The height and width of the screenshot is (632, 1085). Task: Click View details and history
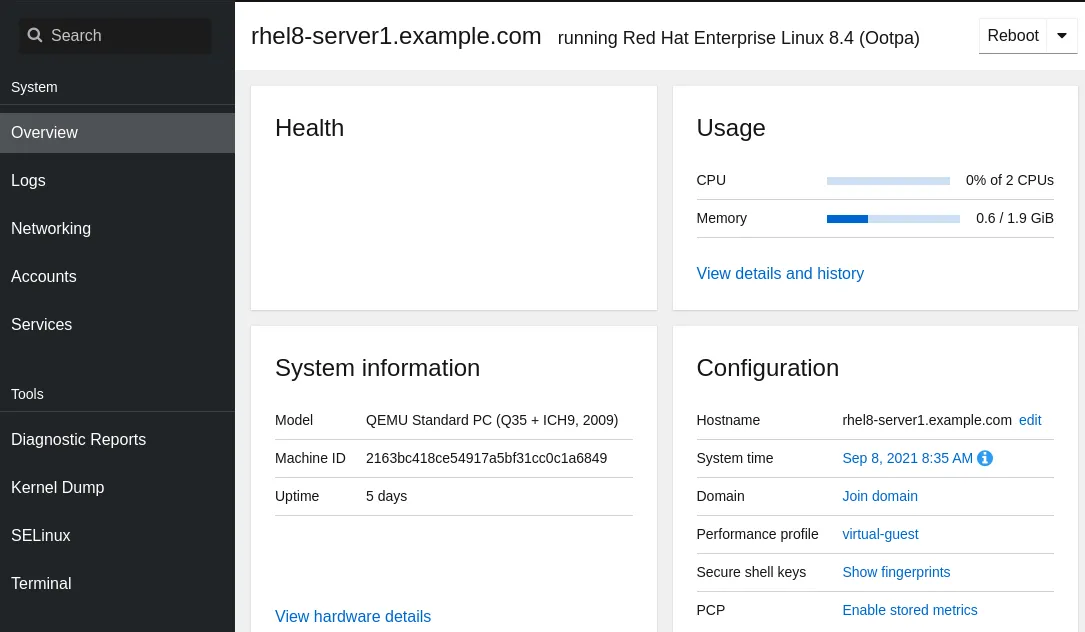pyautogui.click(x=780, y=273)
